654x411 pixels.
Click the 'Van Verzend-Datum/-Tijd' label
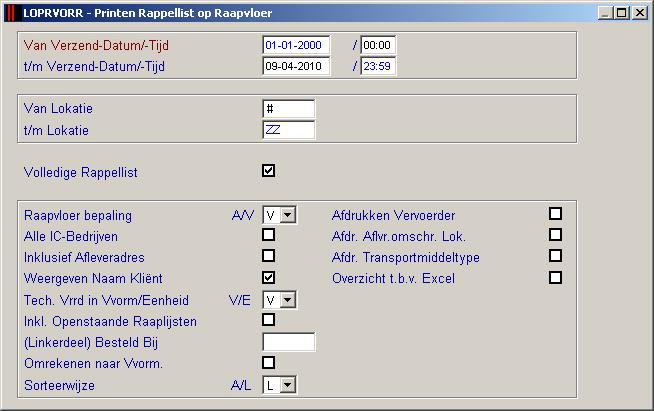click(96, 45)
